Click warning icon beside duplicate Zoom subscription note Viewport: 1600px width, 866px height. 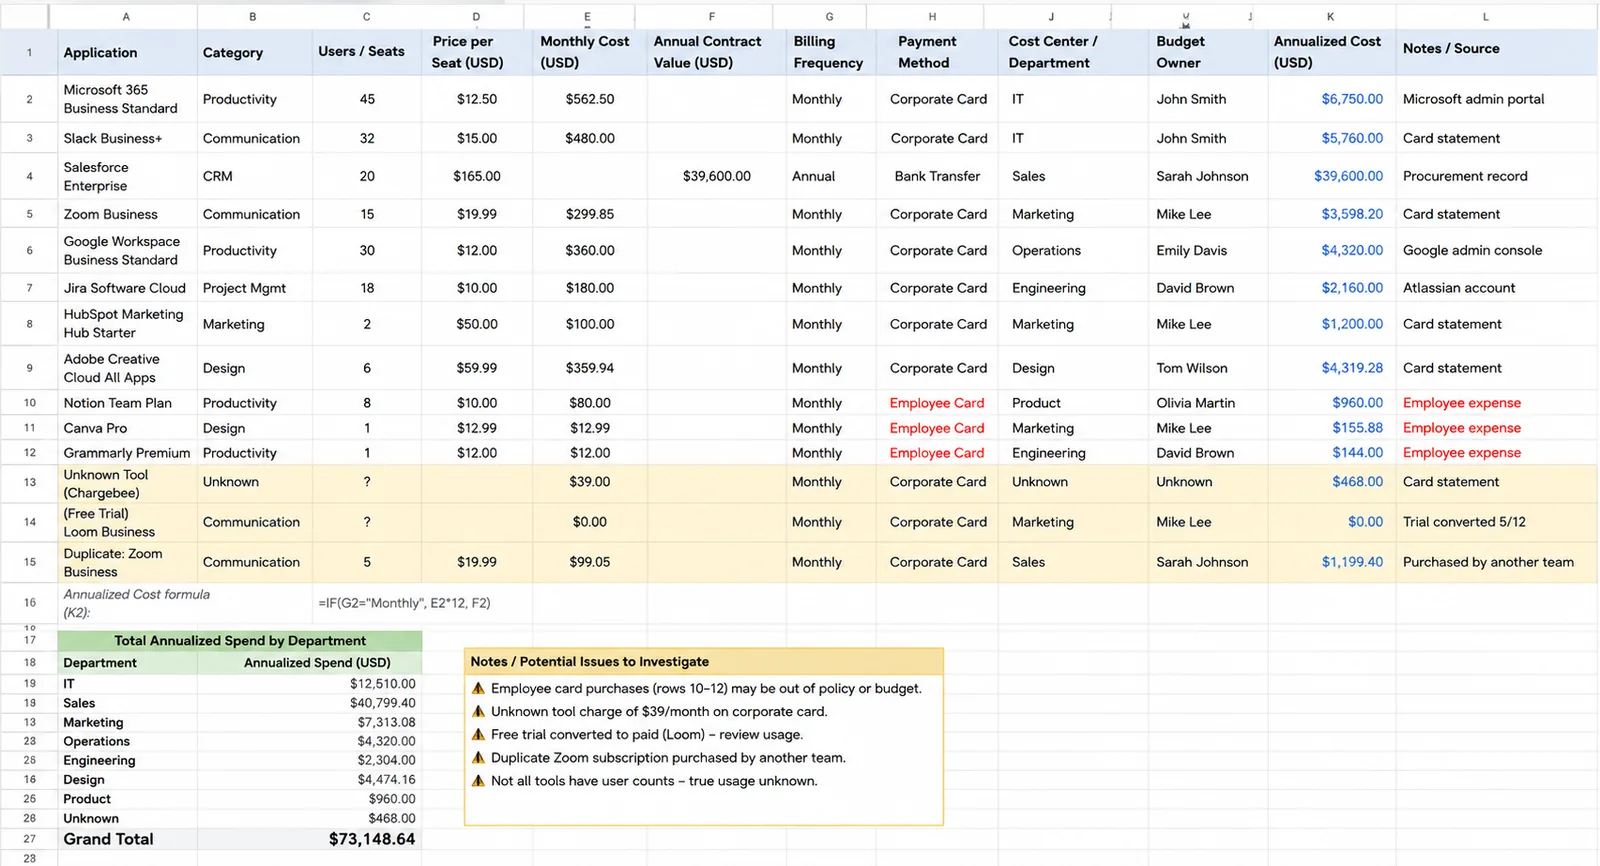tap(478, 757)
